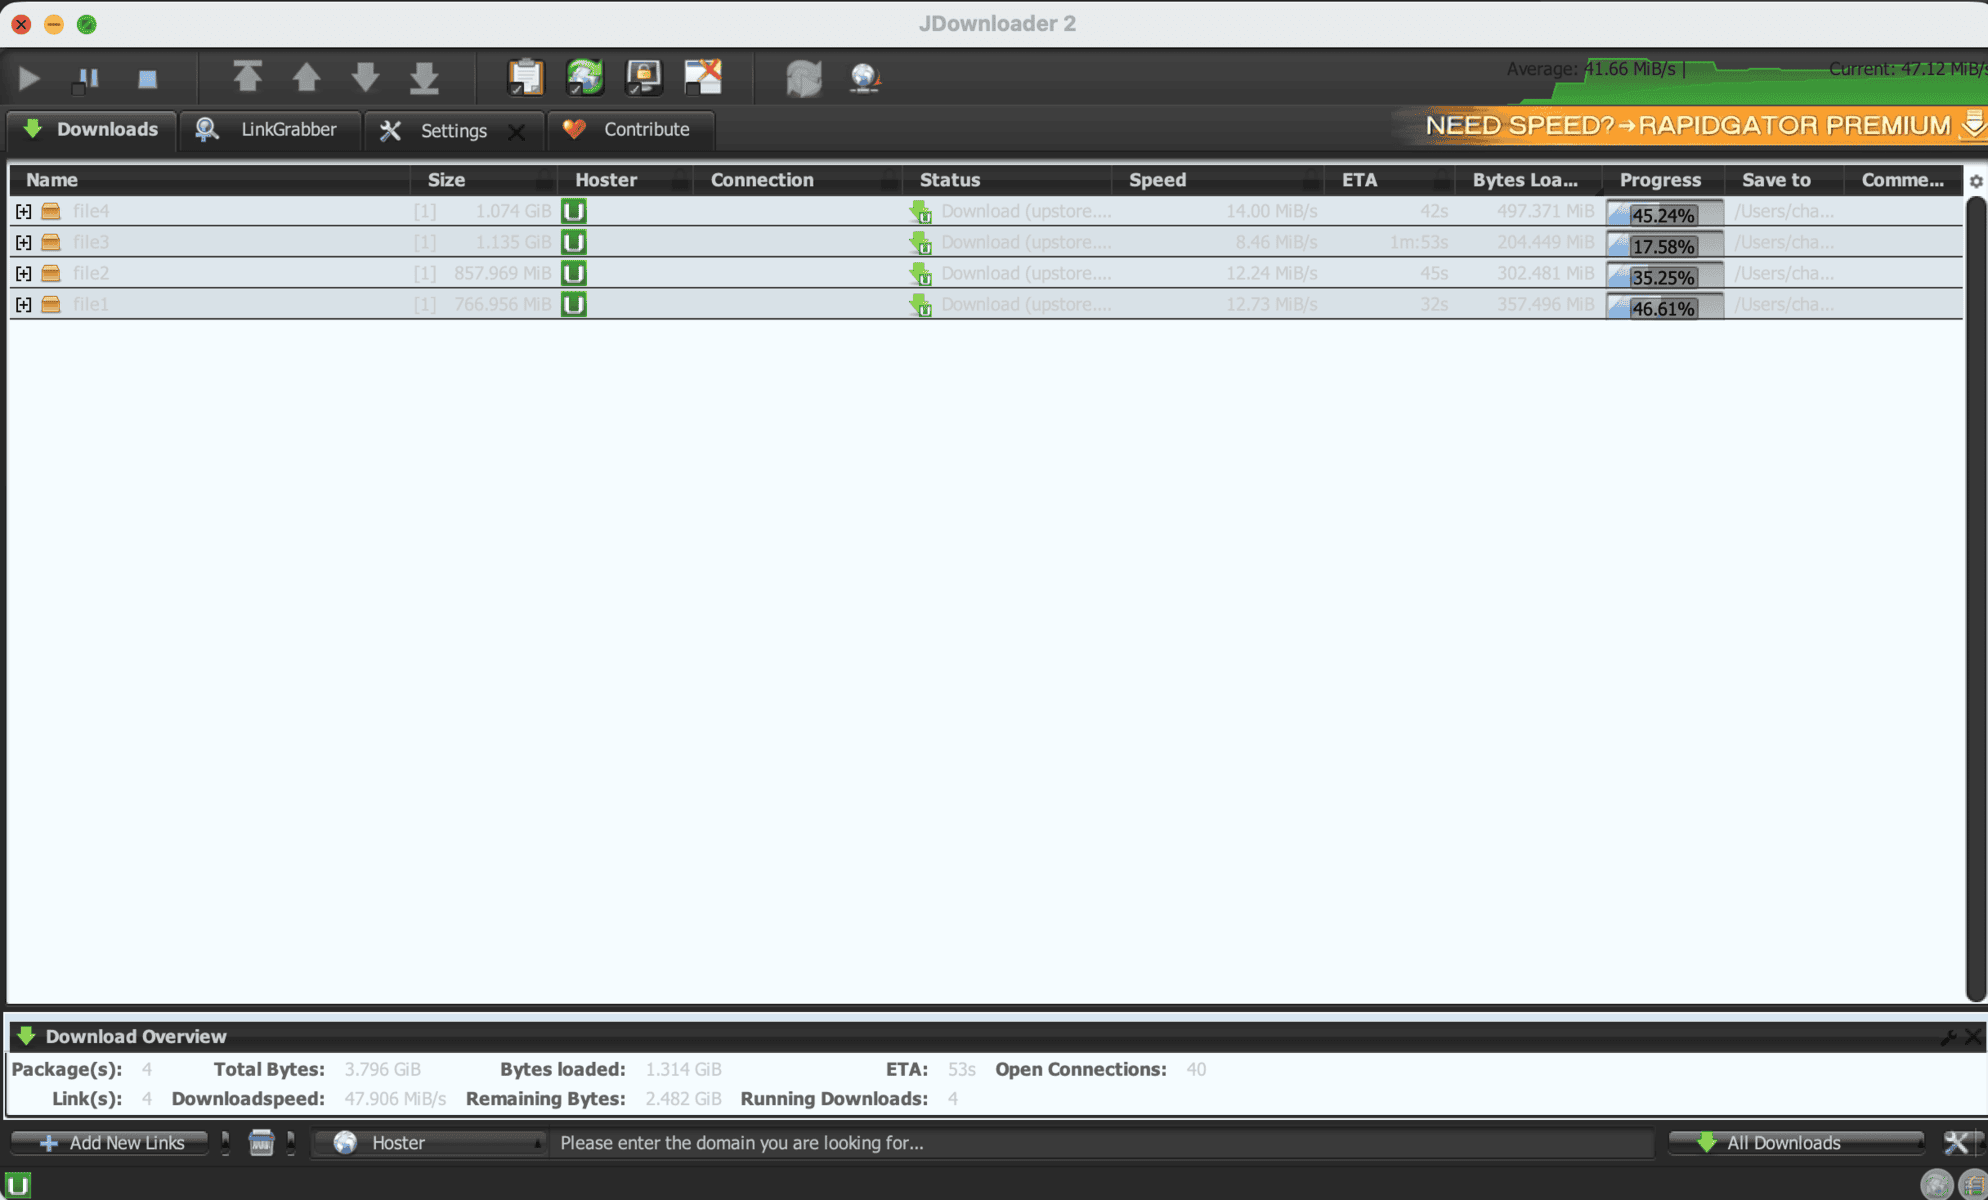
Task: Open the Contribute tab
Action: [631, 130]
